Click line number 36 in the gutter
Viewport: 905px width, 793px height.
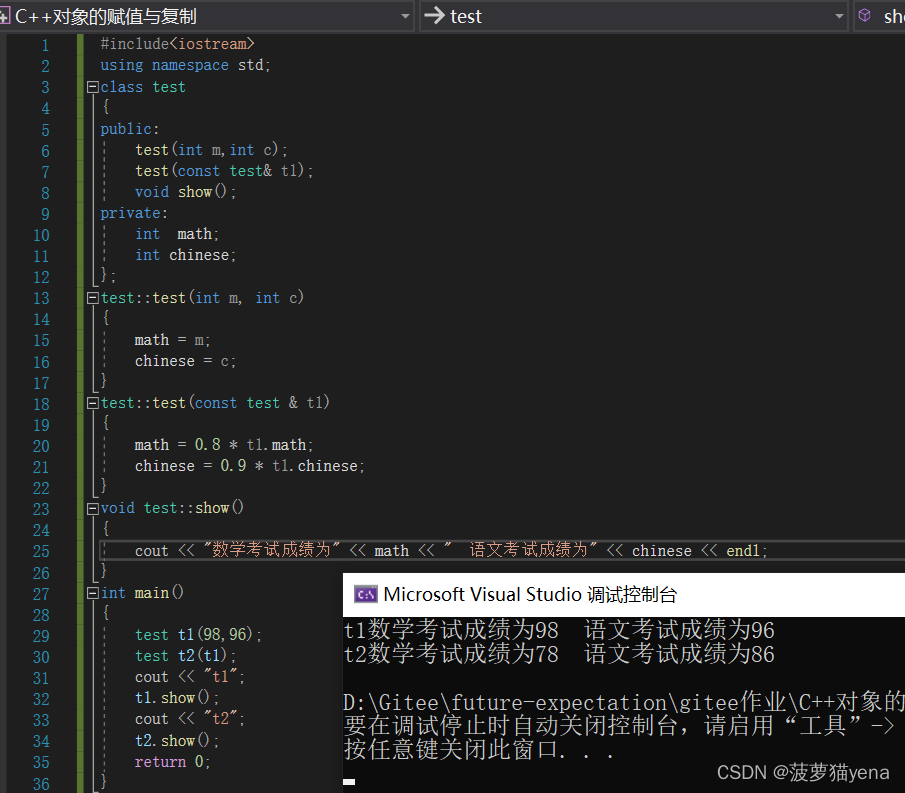[x=41, y=784]
